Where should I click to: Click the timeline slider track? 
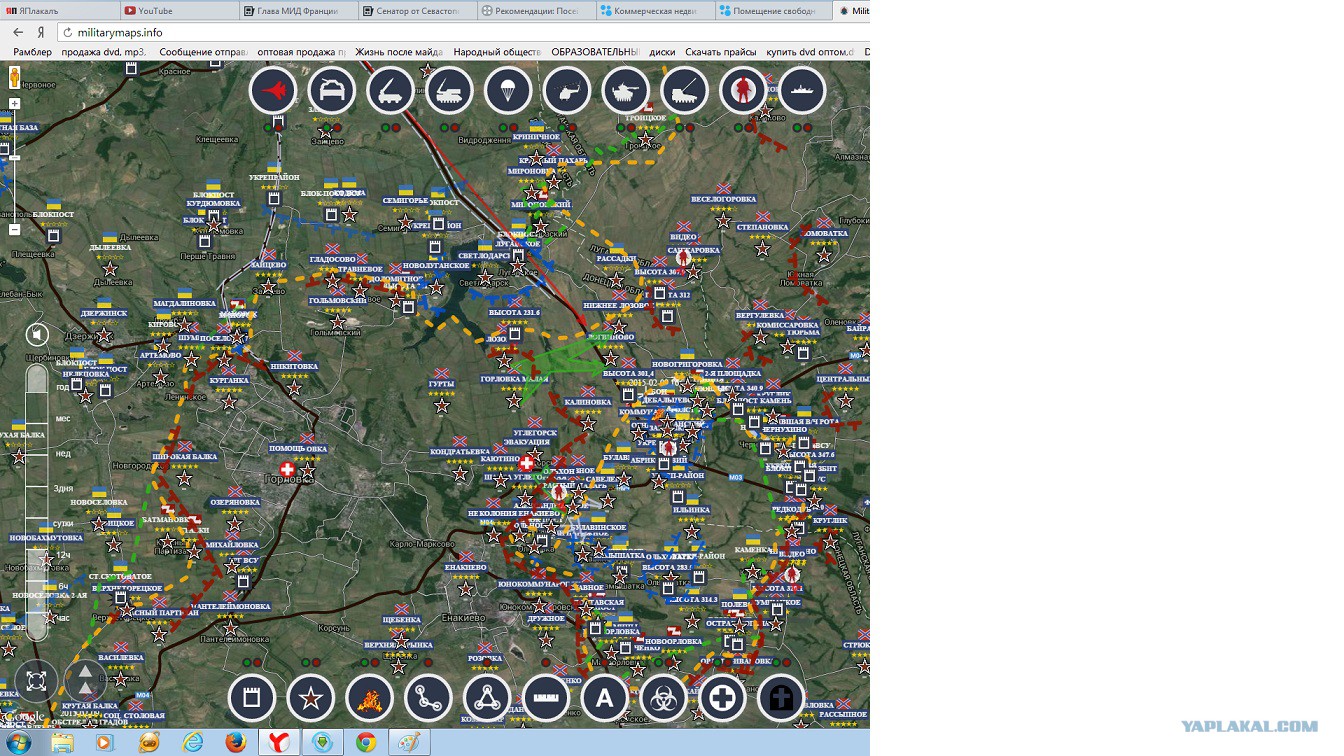37,500
